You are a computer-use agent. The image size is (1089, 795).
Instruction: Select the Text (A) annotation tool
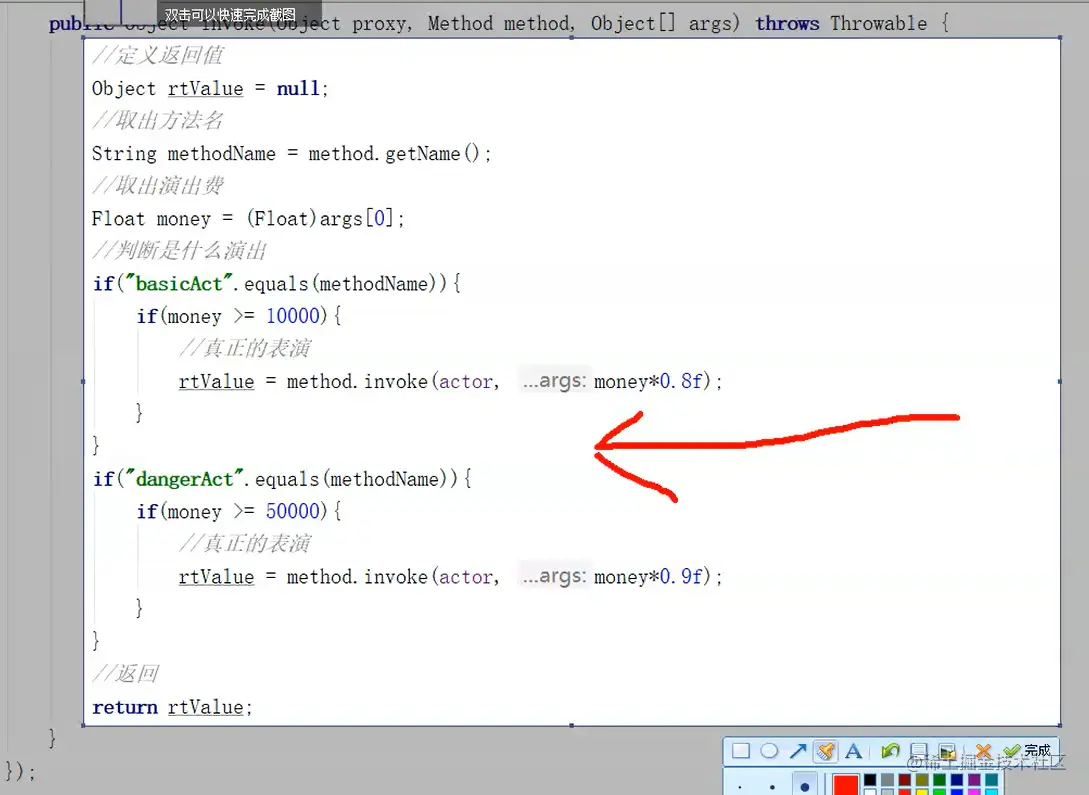pyautogui.click(x=854, y=751)
